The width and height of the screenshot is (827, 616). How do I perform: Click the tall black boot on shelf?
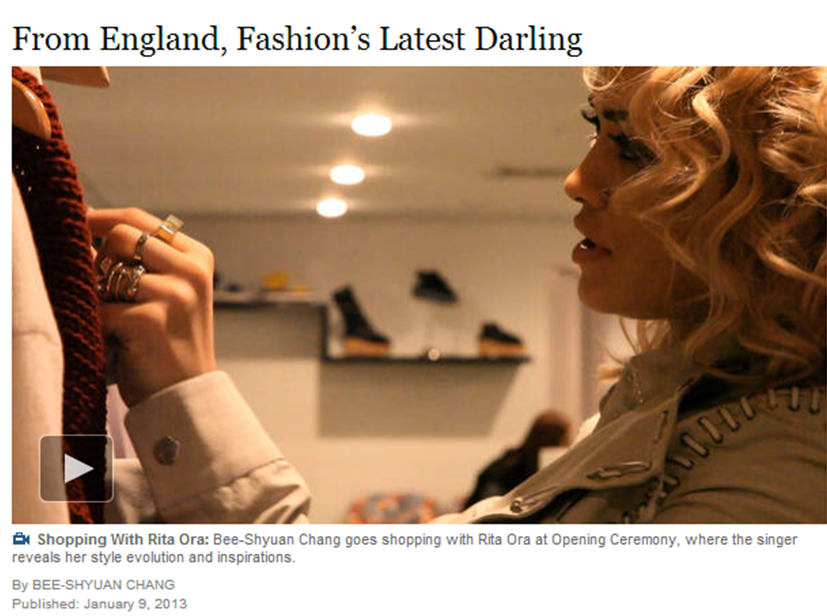coord(360,320)
